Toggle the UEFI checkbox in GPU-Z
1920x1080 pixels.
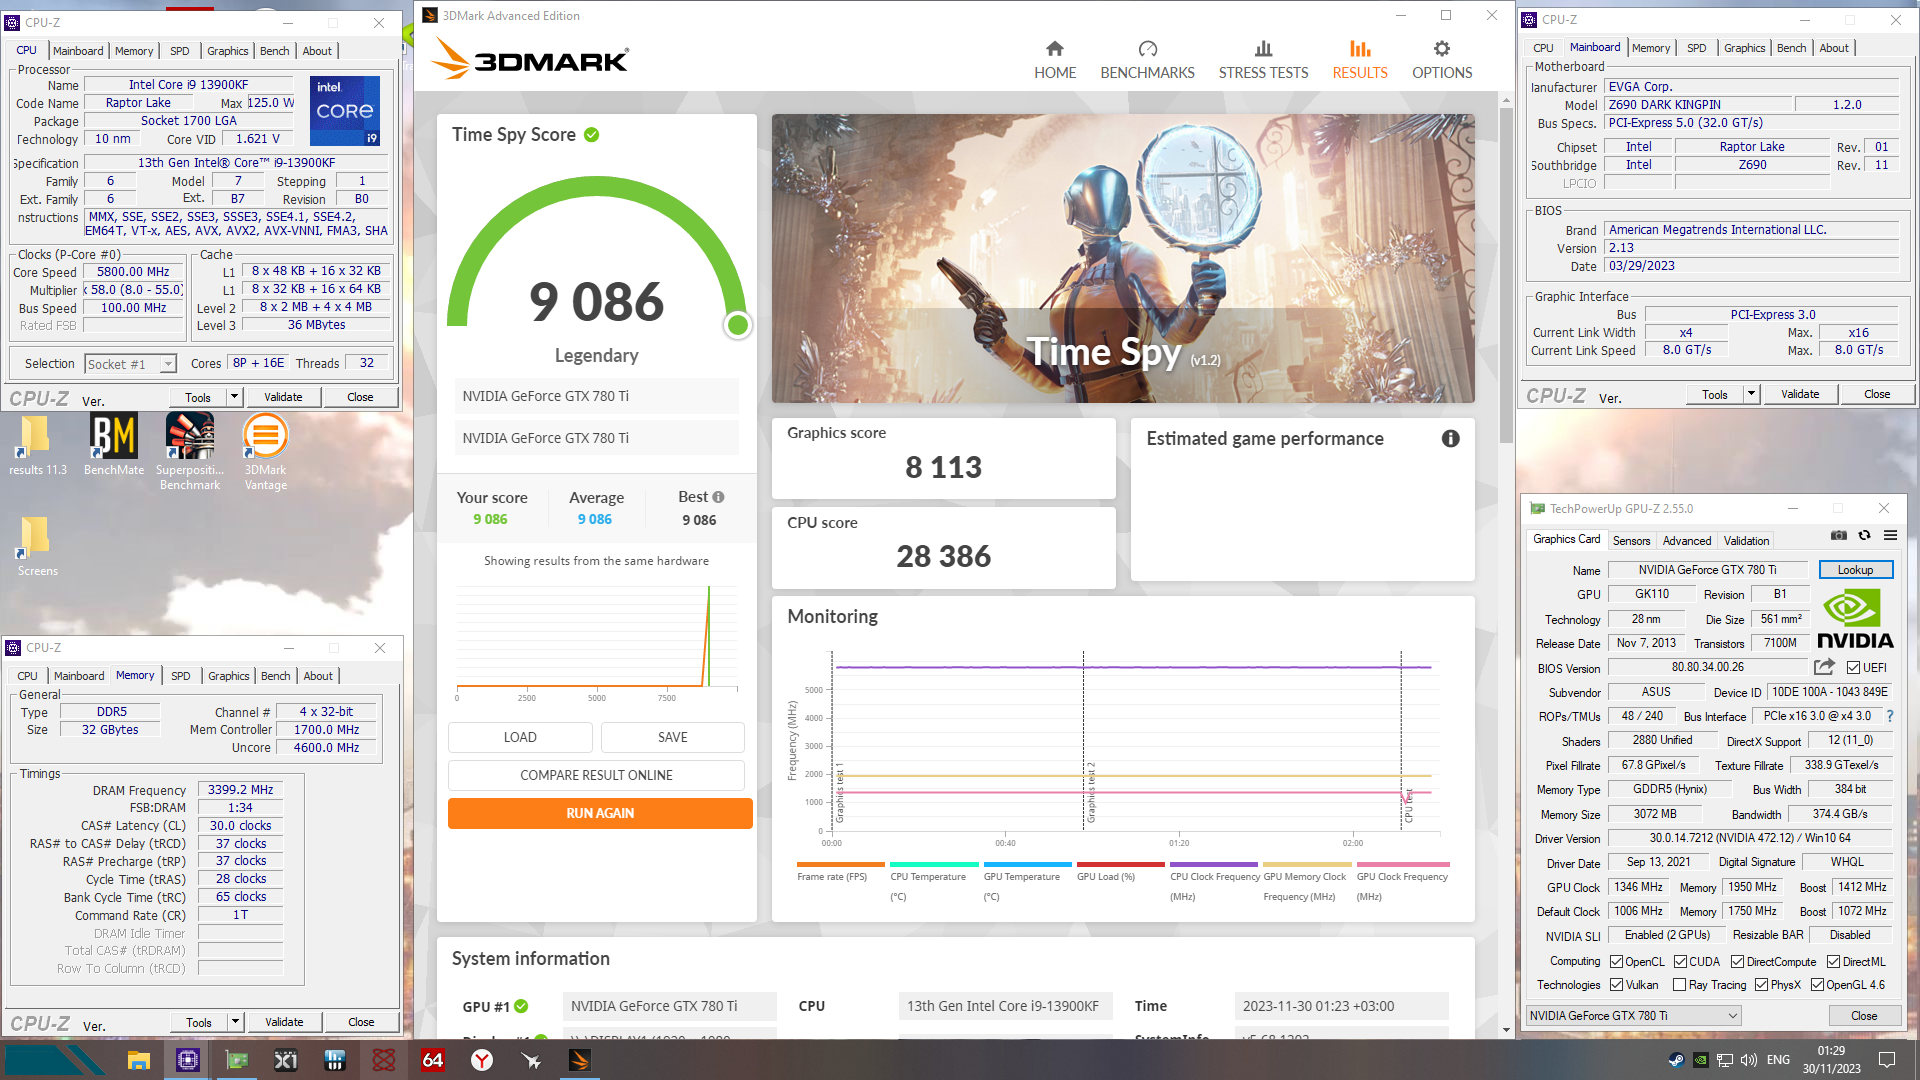pyautogui.click(x=1853, y=667)
